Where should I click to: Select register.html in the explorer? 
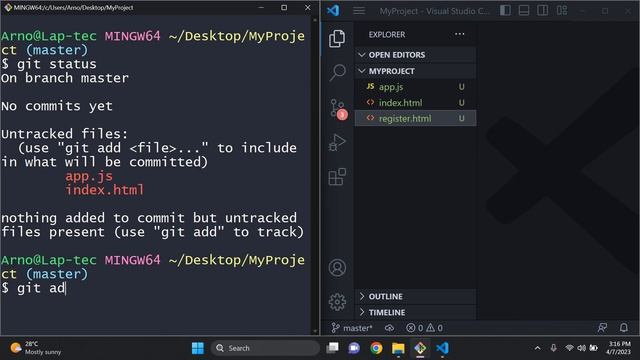click(x=415, y=118)
